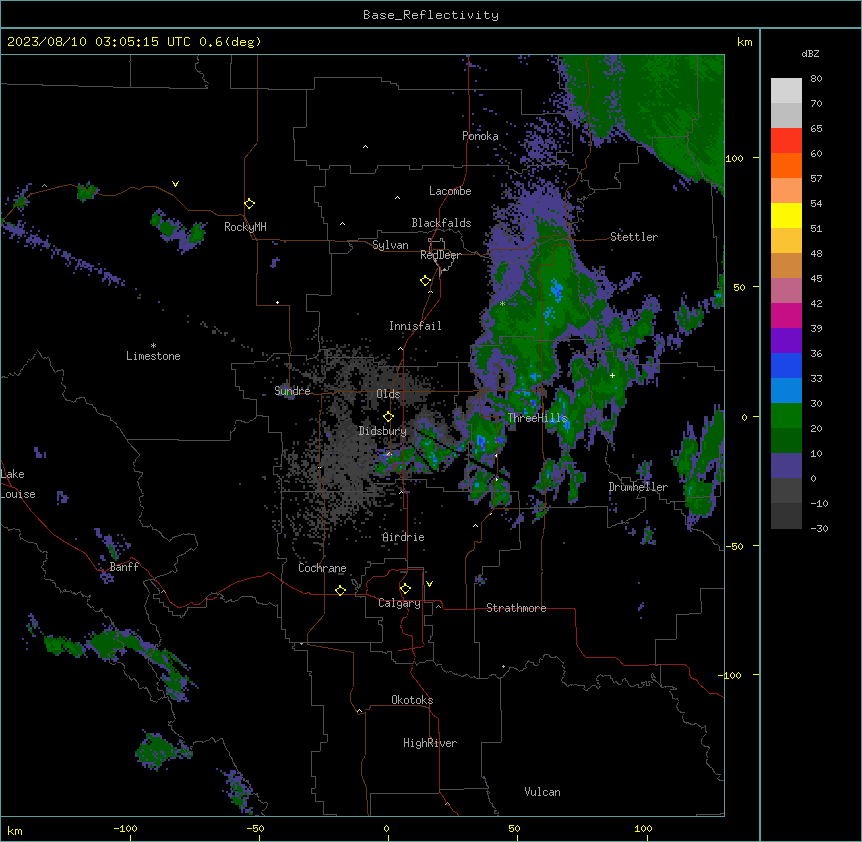Select the RockyMH label

(x=245, y=227)
